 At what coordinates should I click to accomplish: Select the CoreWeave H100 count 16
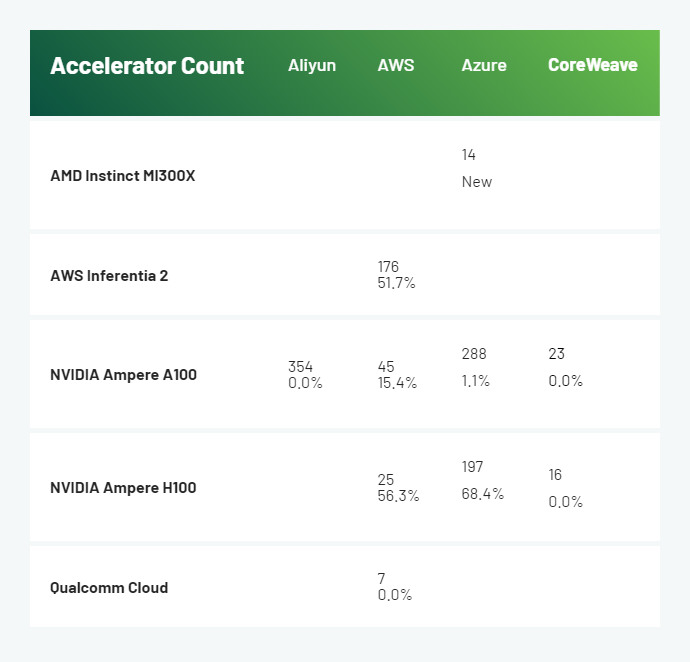pyautogui.click(x=555, y=474)
